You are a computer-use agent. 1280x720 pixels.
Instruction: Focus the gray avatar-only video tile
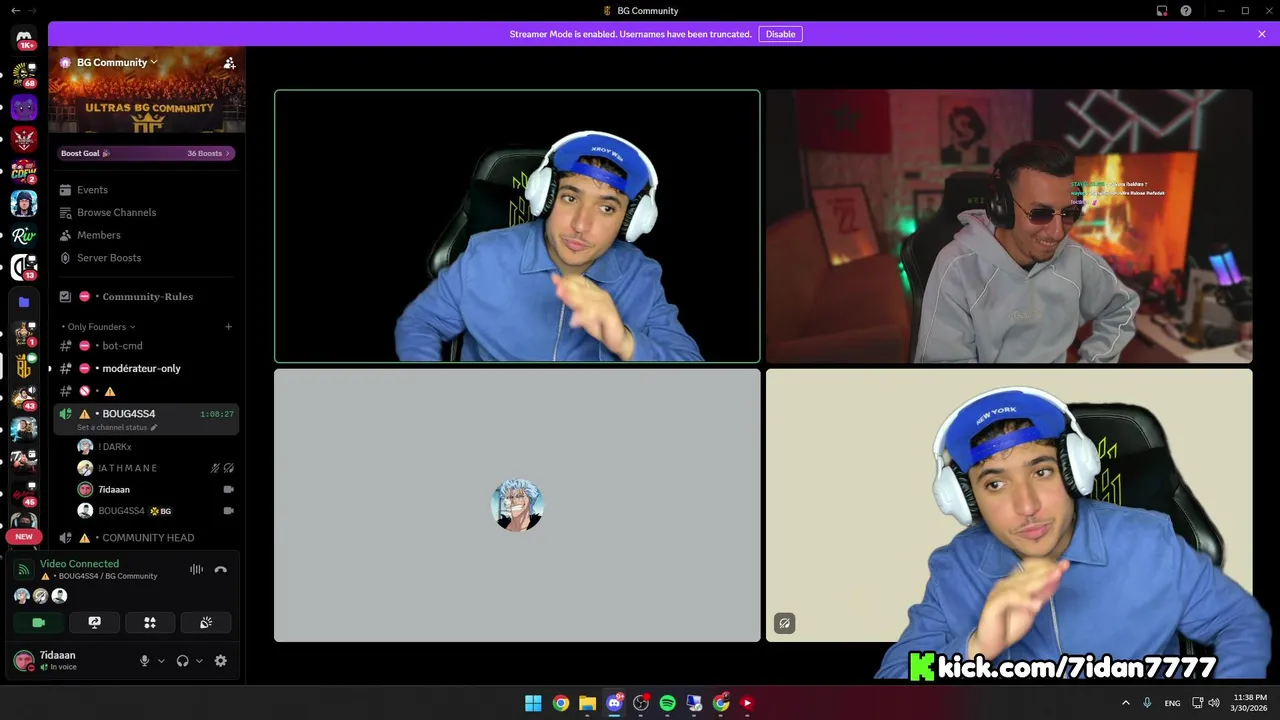[517, 505]
